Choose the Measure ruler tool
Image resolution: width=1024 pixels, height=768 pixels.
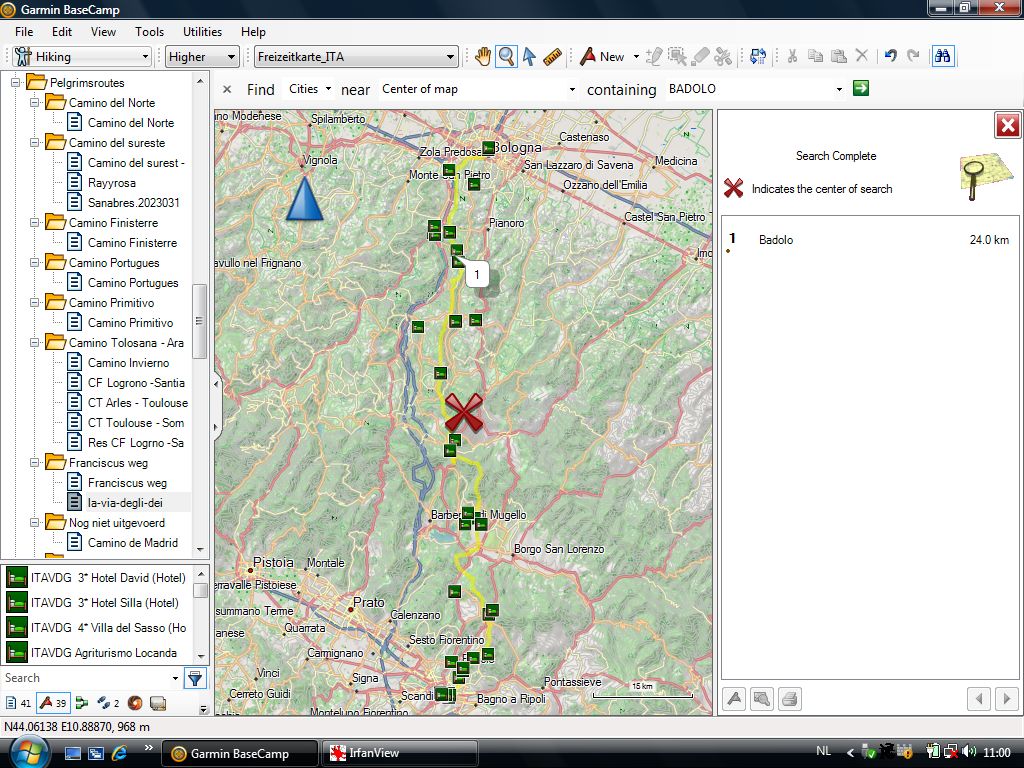(553, 57)
